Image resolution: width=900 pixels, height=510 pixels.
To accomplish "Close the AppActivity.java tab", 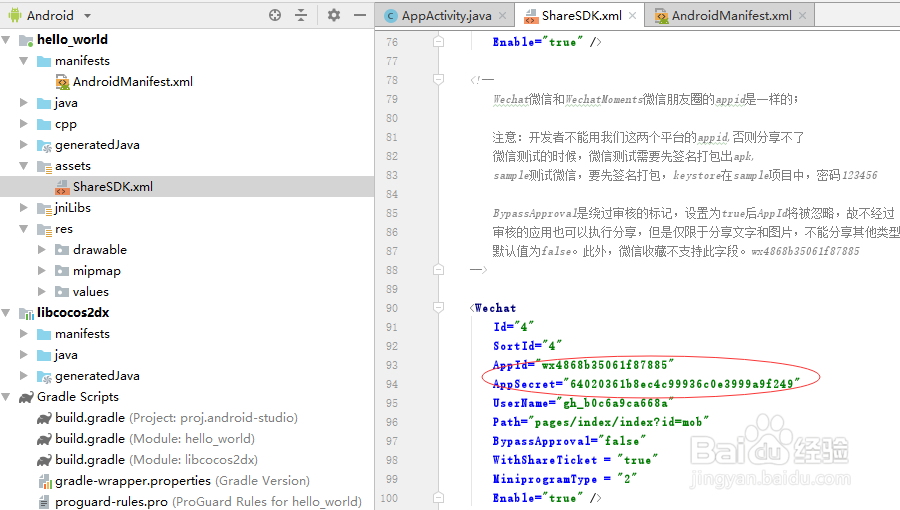I will coord(502,15).
